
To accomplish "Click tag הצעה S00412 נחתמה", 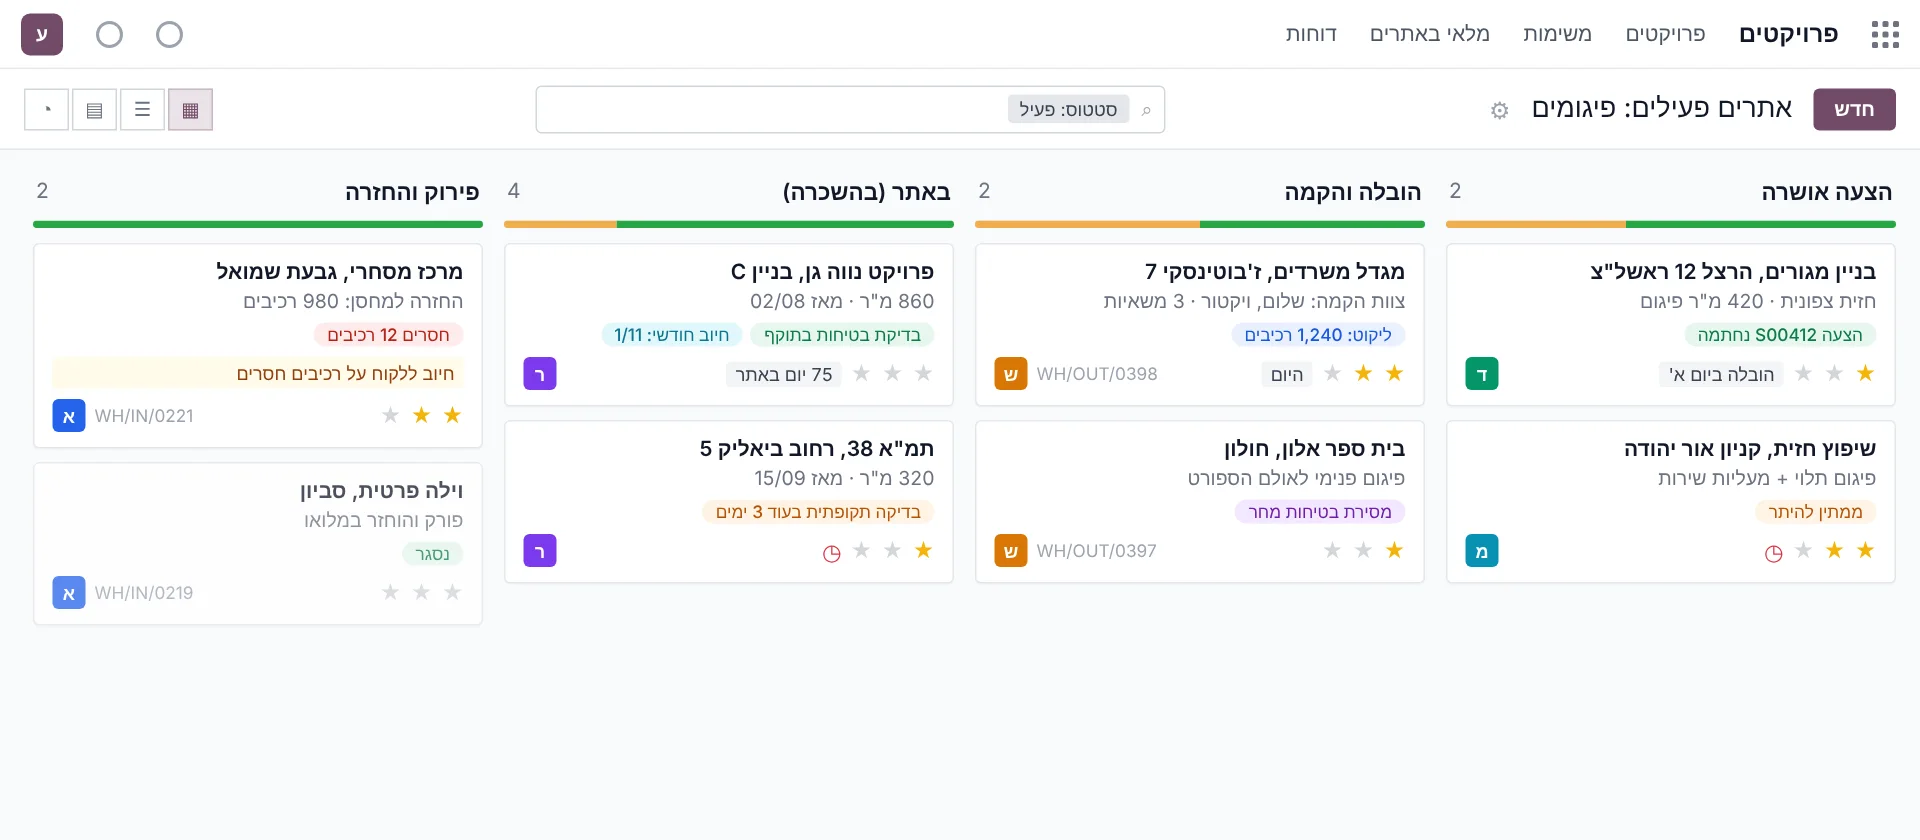I will click(1780, 335).
